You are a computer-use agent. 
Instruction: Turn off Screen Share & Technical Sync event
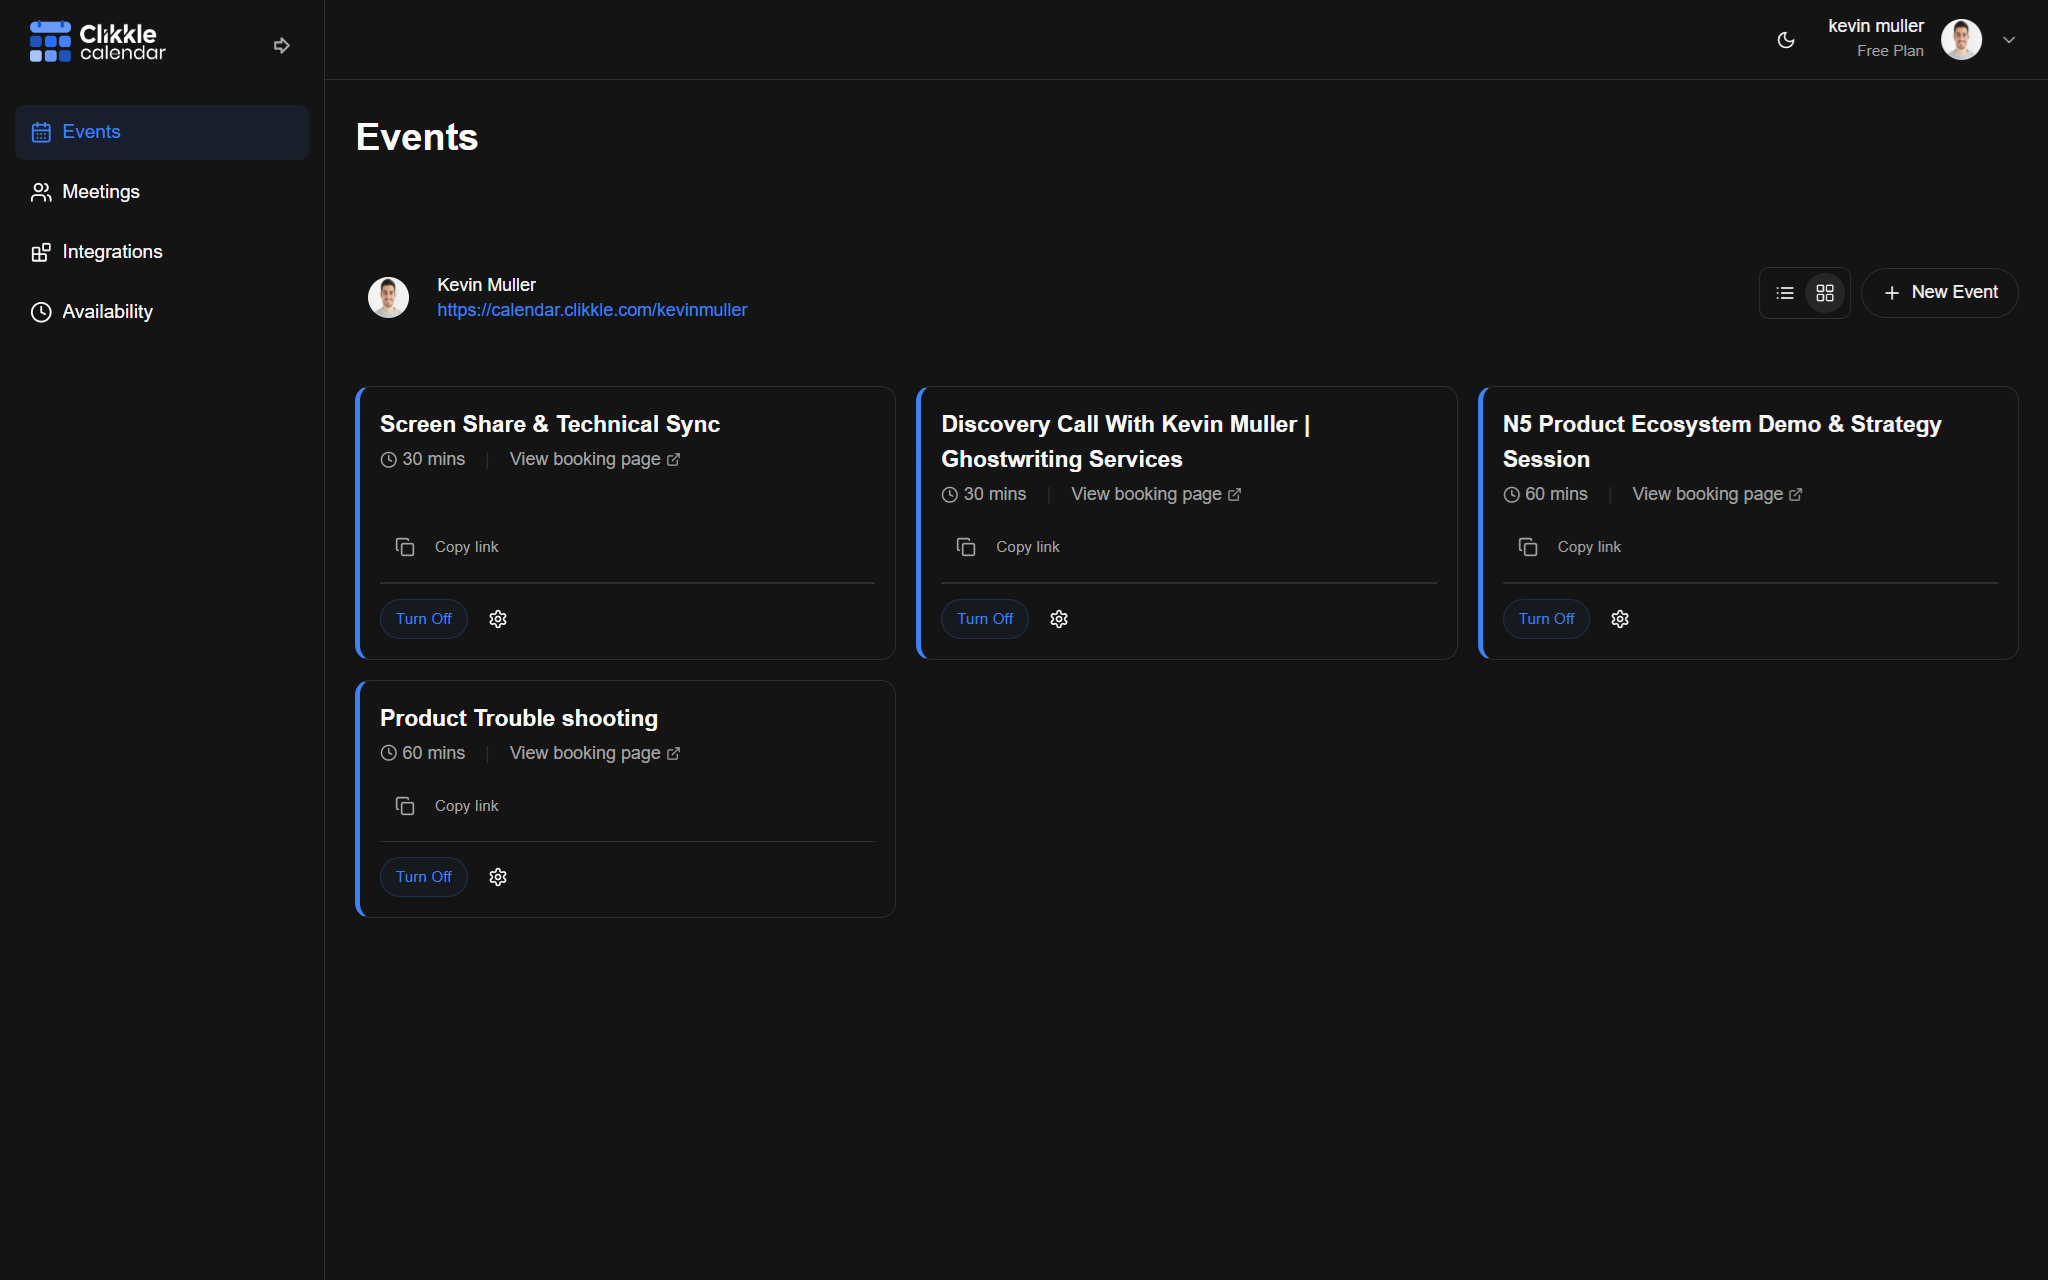tap(423, 619)
